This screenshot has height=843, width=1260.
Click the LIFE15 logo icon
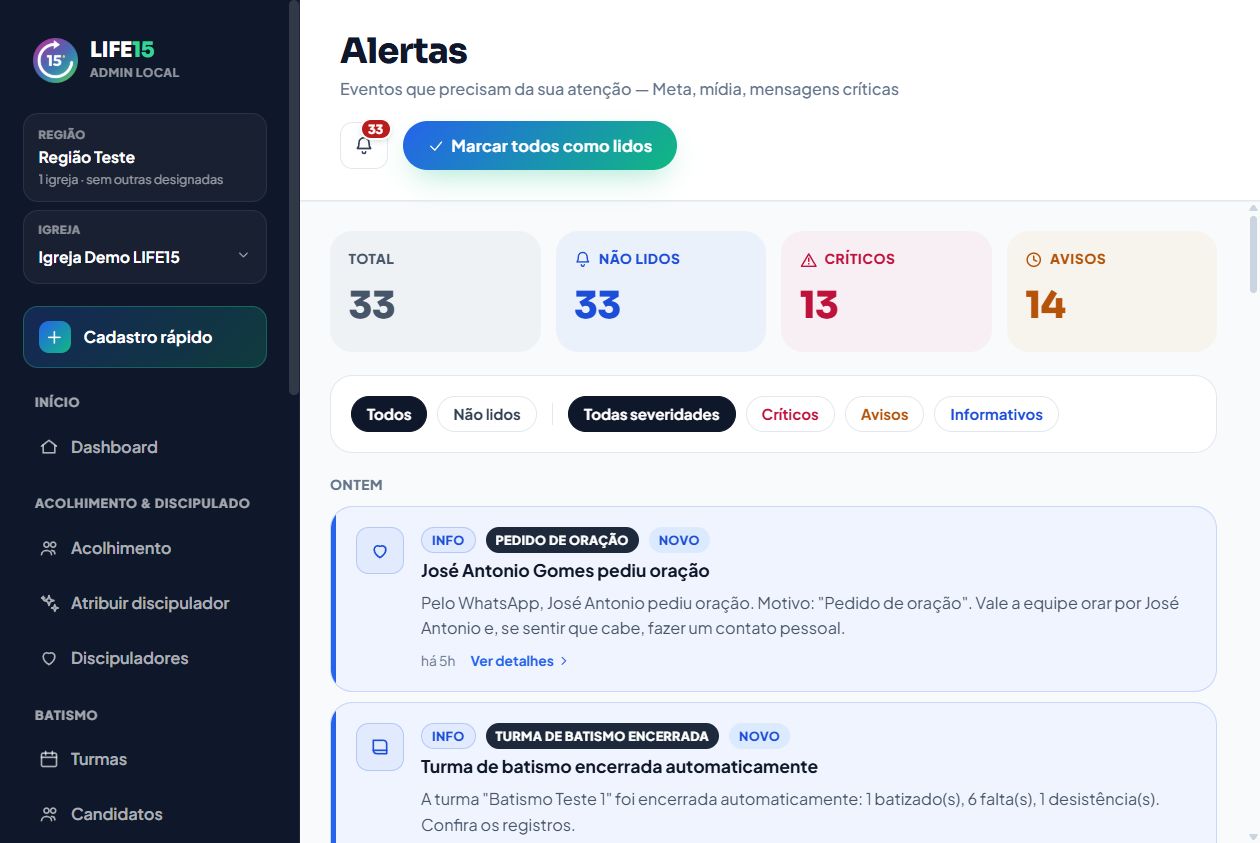click(56, 60)
